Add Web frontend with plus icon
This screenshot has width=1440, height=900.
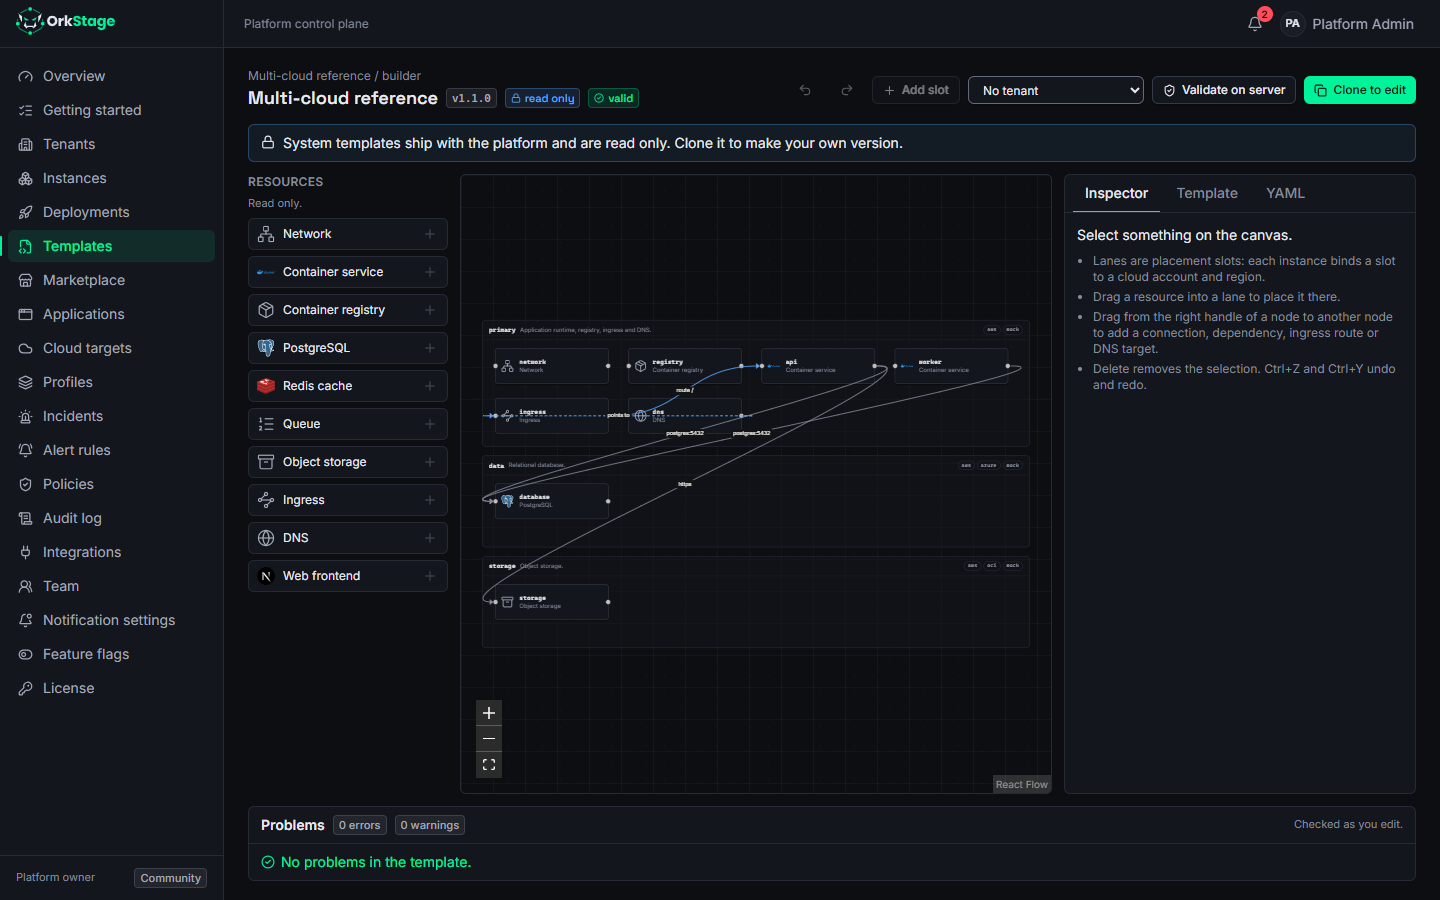pos(430,576)
